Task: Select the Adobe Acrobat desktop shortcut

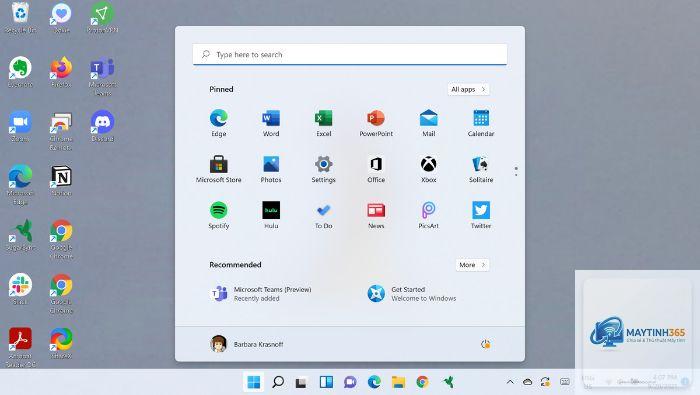Action: click(21, 348)
